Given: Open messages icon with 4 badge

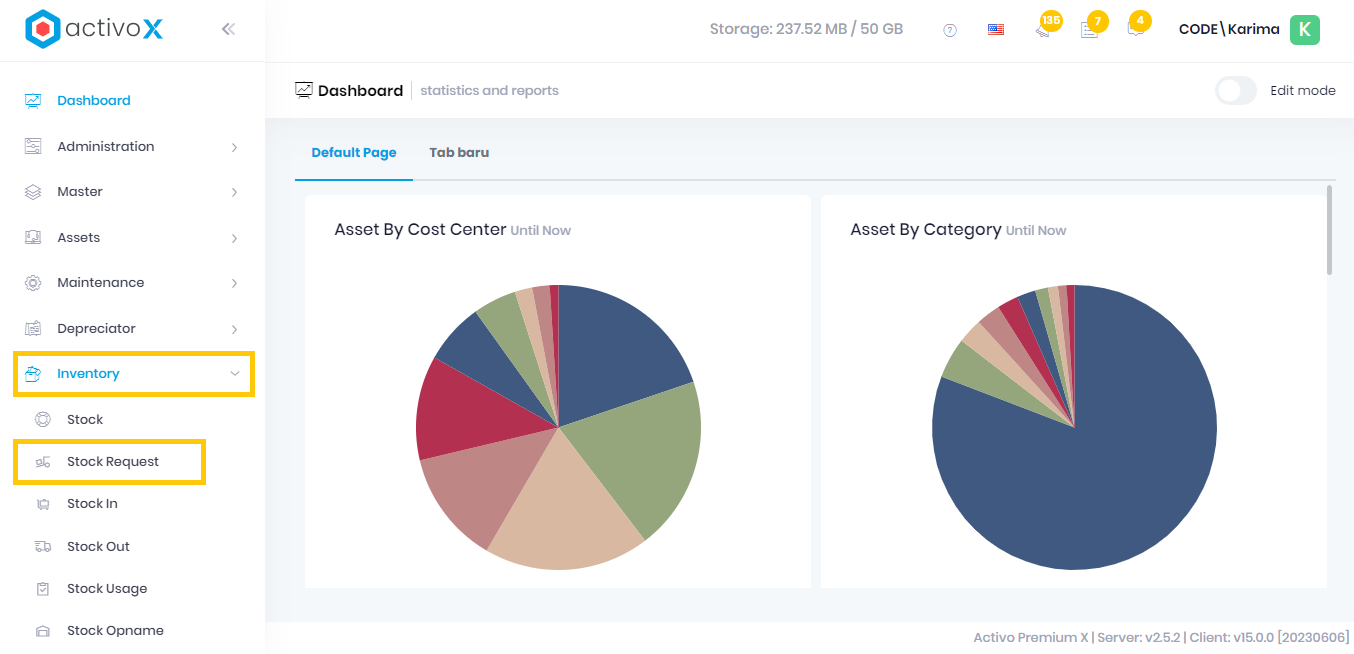Looking at the screenshot, I should 1135,28.
